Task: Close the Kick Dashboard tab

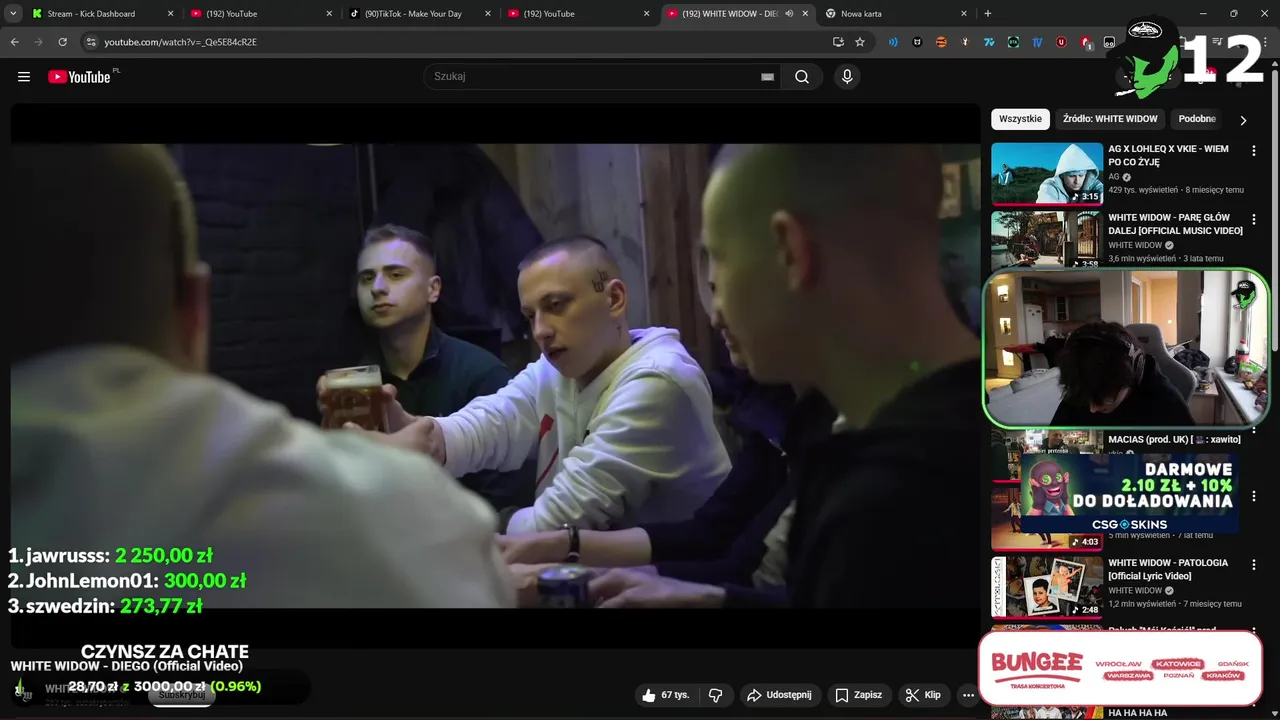Action: tap(170, 13)
